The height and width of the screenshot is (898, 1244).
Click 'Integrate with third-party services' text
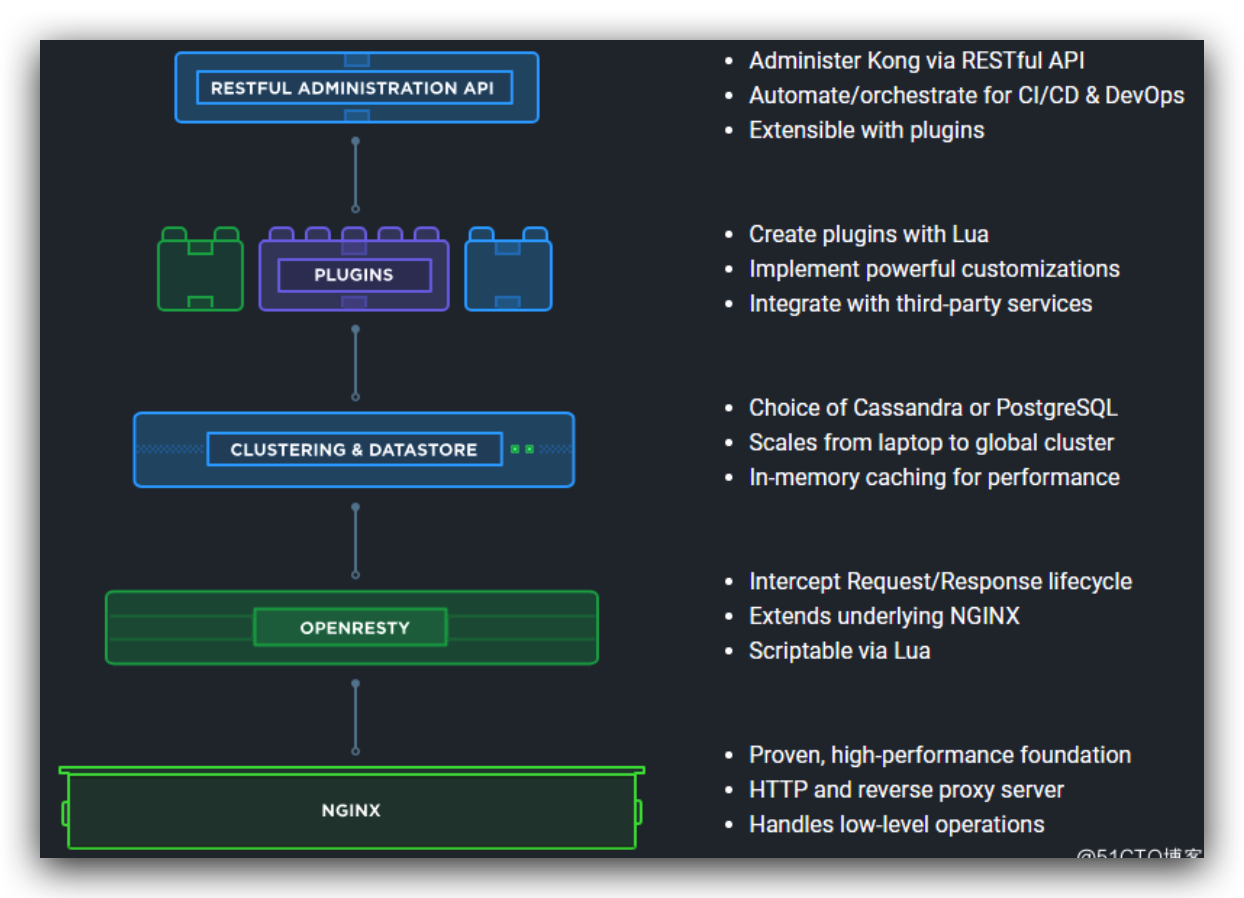(x=920, y=304)
